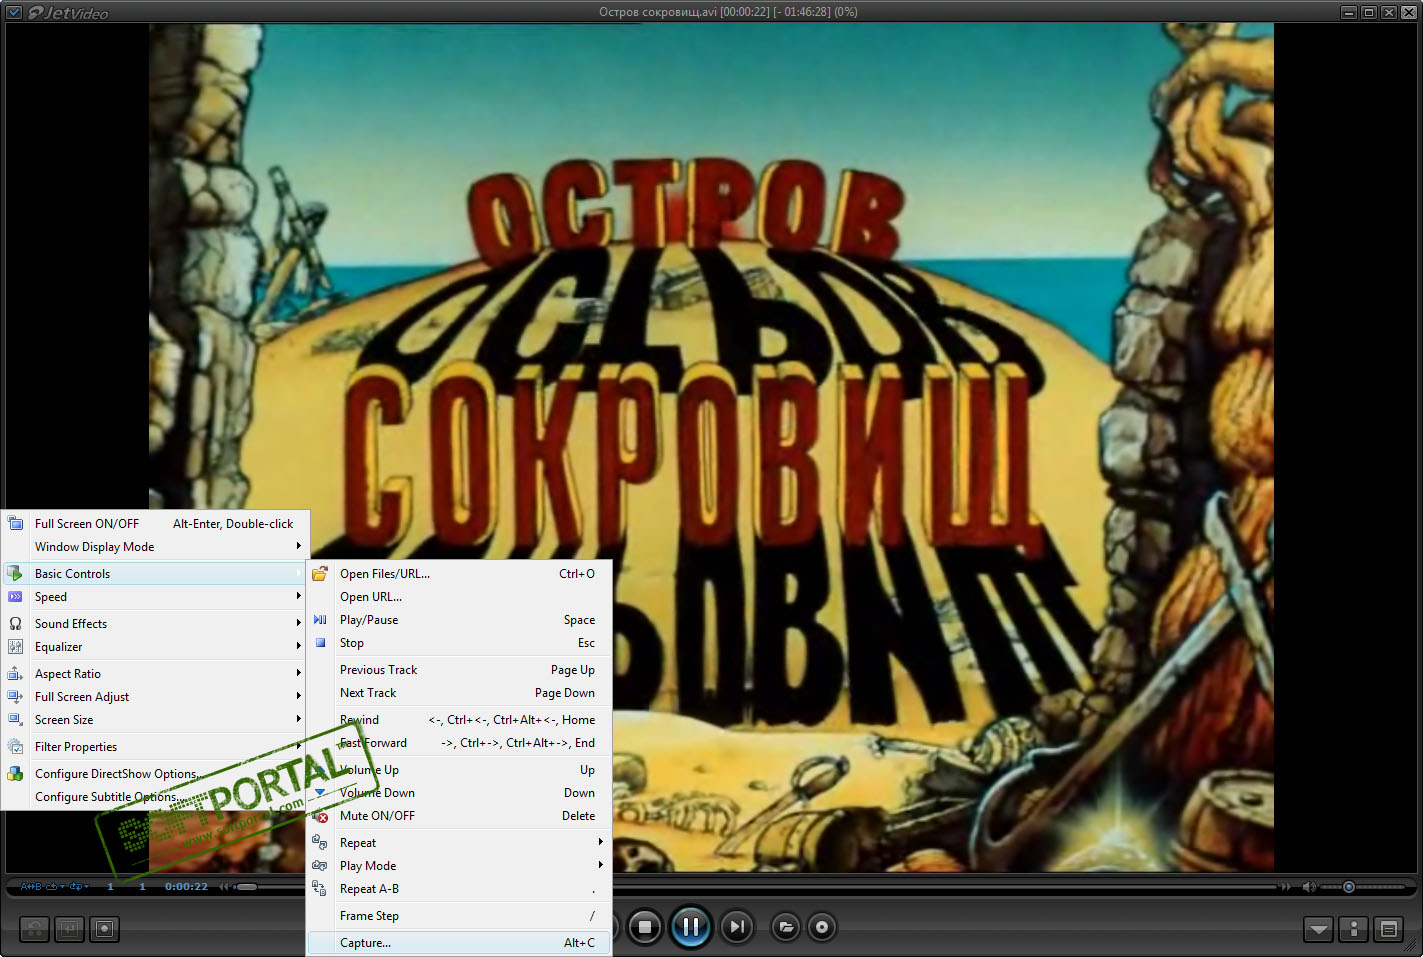The image size is (1423, 957).
Task: Toggle the checkbox at the JetVideo title bar
Action: point(14,12)
